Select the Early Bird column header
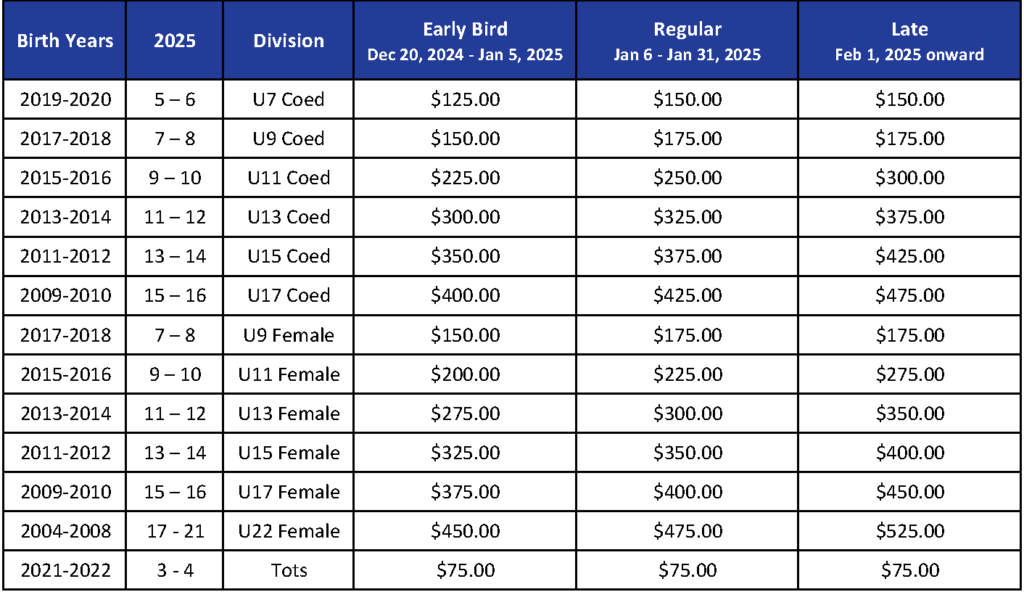Image resolution: width=1024 pixels, height=592 pixels. (465, 41)
